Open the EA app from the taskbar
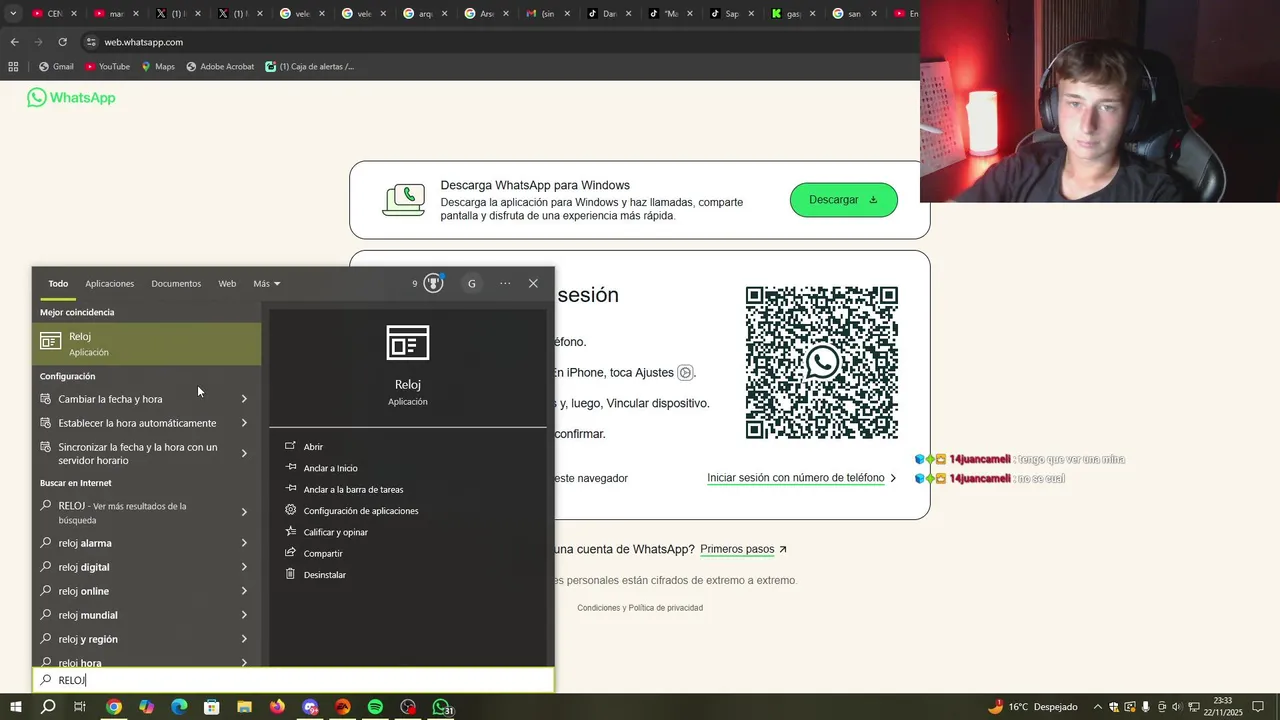 click(x=343, y=707)
